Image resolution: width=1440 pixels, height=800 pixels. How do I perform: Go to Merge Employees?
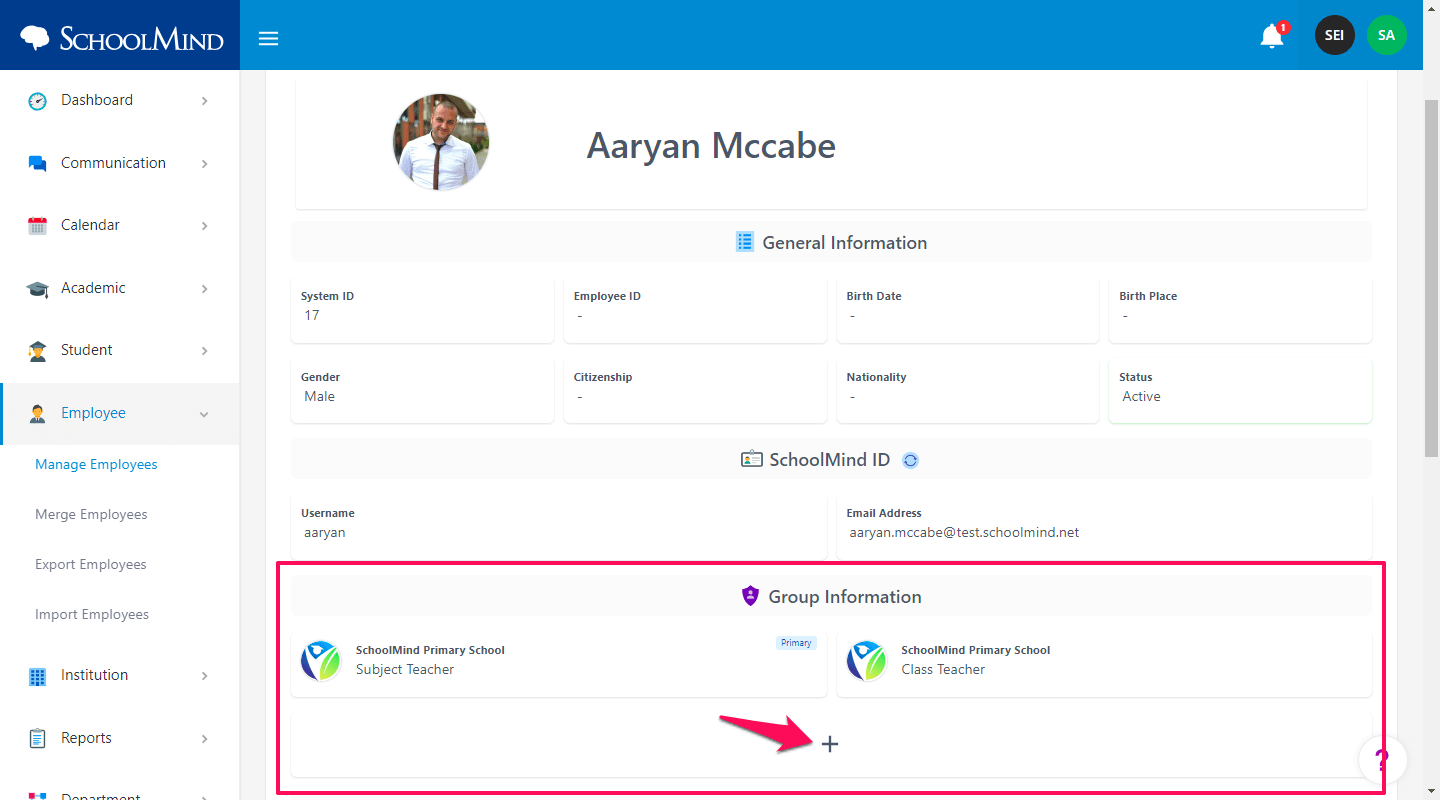pos(91,514)
